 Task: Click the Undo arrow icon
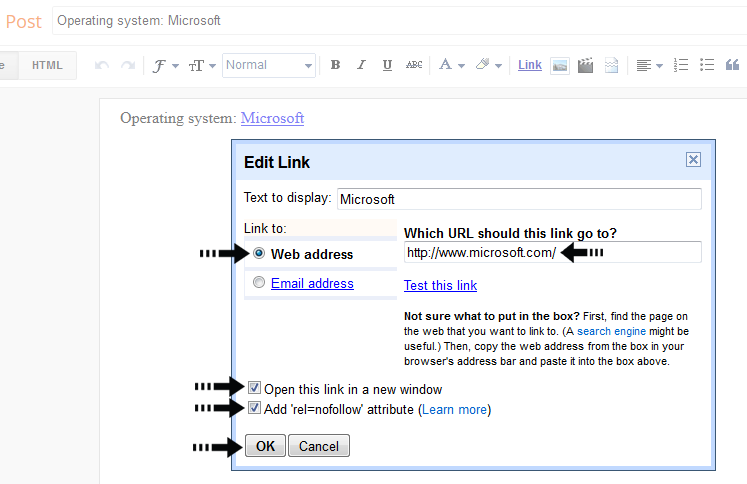[101, 65]
